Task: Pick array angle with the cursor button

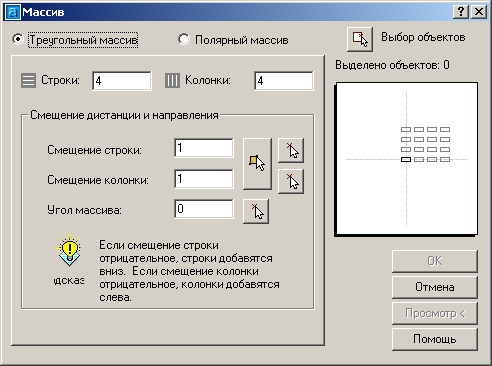Action: pos(256,211)
